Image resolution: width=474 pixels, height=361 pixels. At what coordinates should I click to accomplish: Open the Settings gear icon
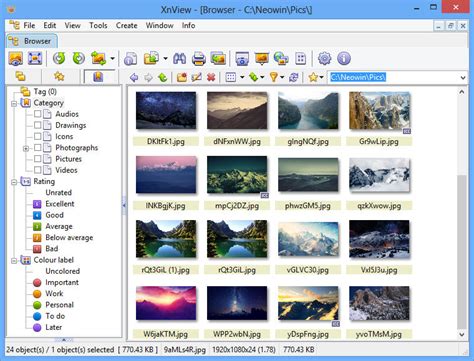pyautogui.click(x=324, y=59)
